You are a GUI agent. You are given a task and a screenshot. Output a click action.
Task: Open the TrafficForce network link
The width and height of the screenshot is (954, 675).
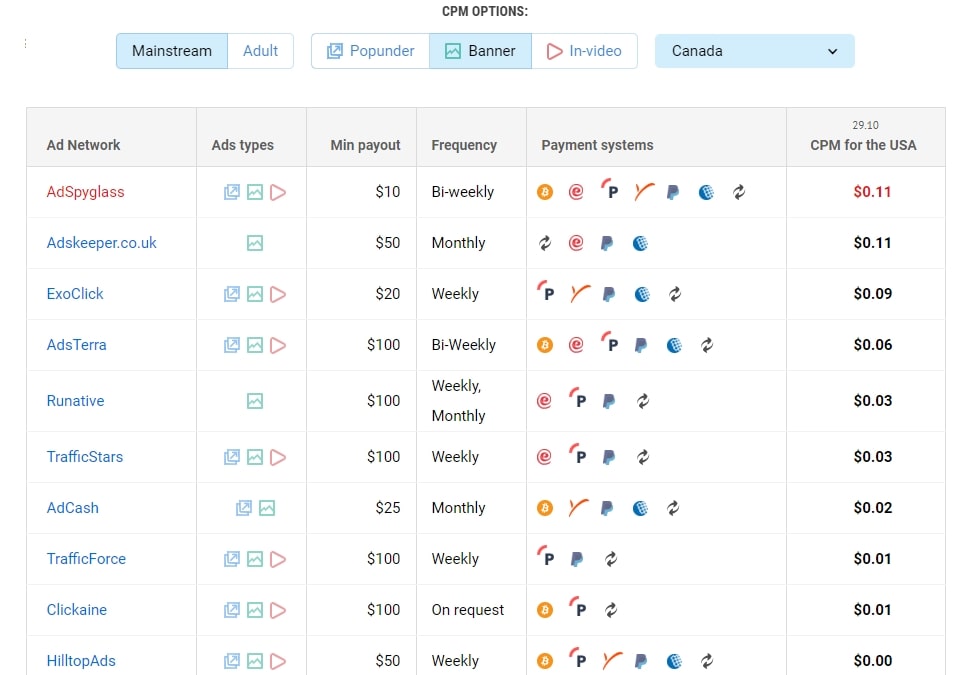[86, 559]
